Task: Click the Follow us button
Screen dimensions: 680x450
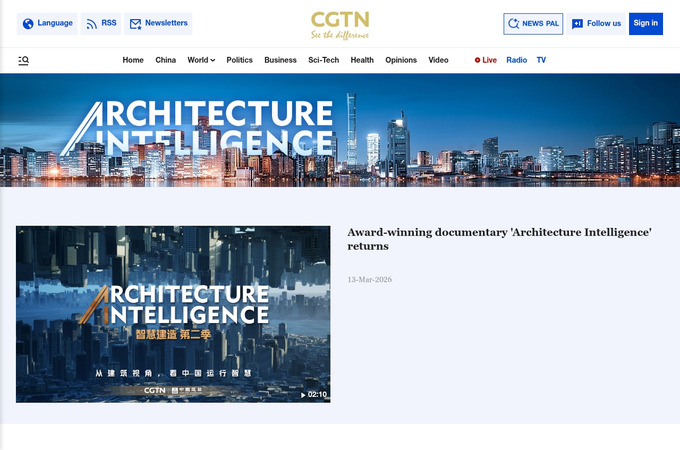Action: tap(596, 24)
